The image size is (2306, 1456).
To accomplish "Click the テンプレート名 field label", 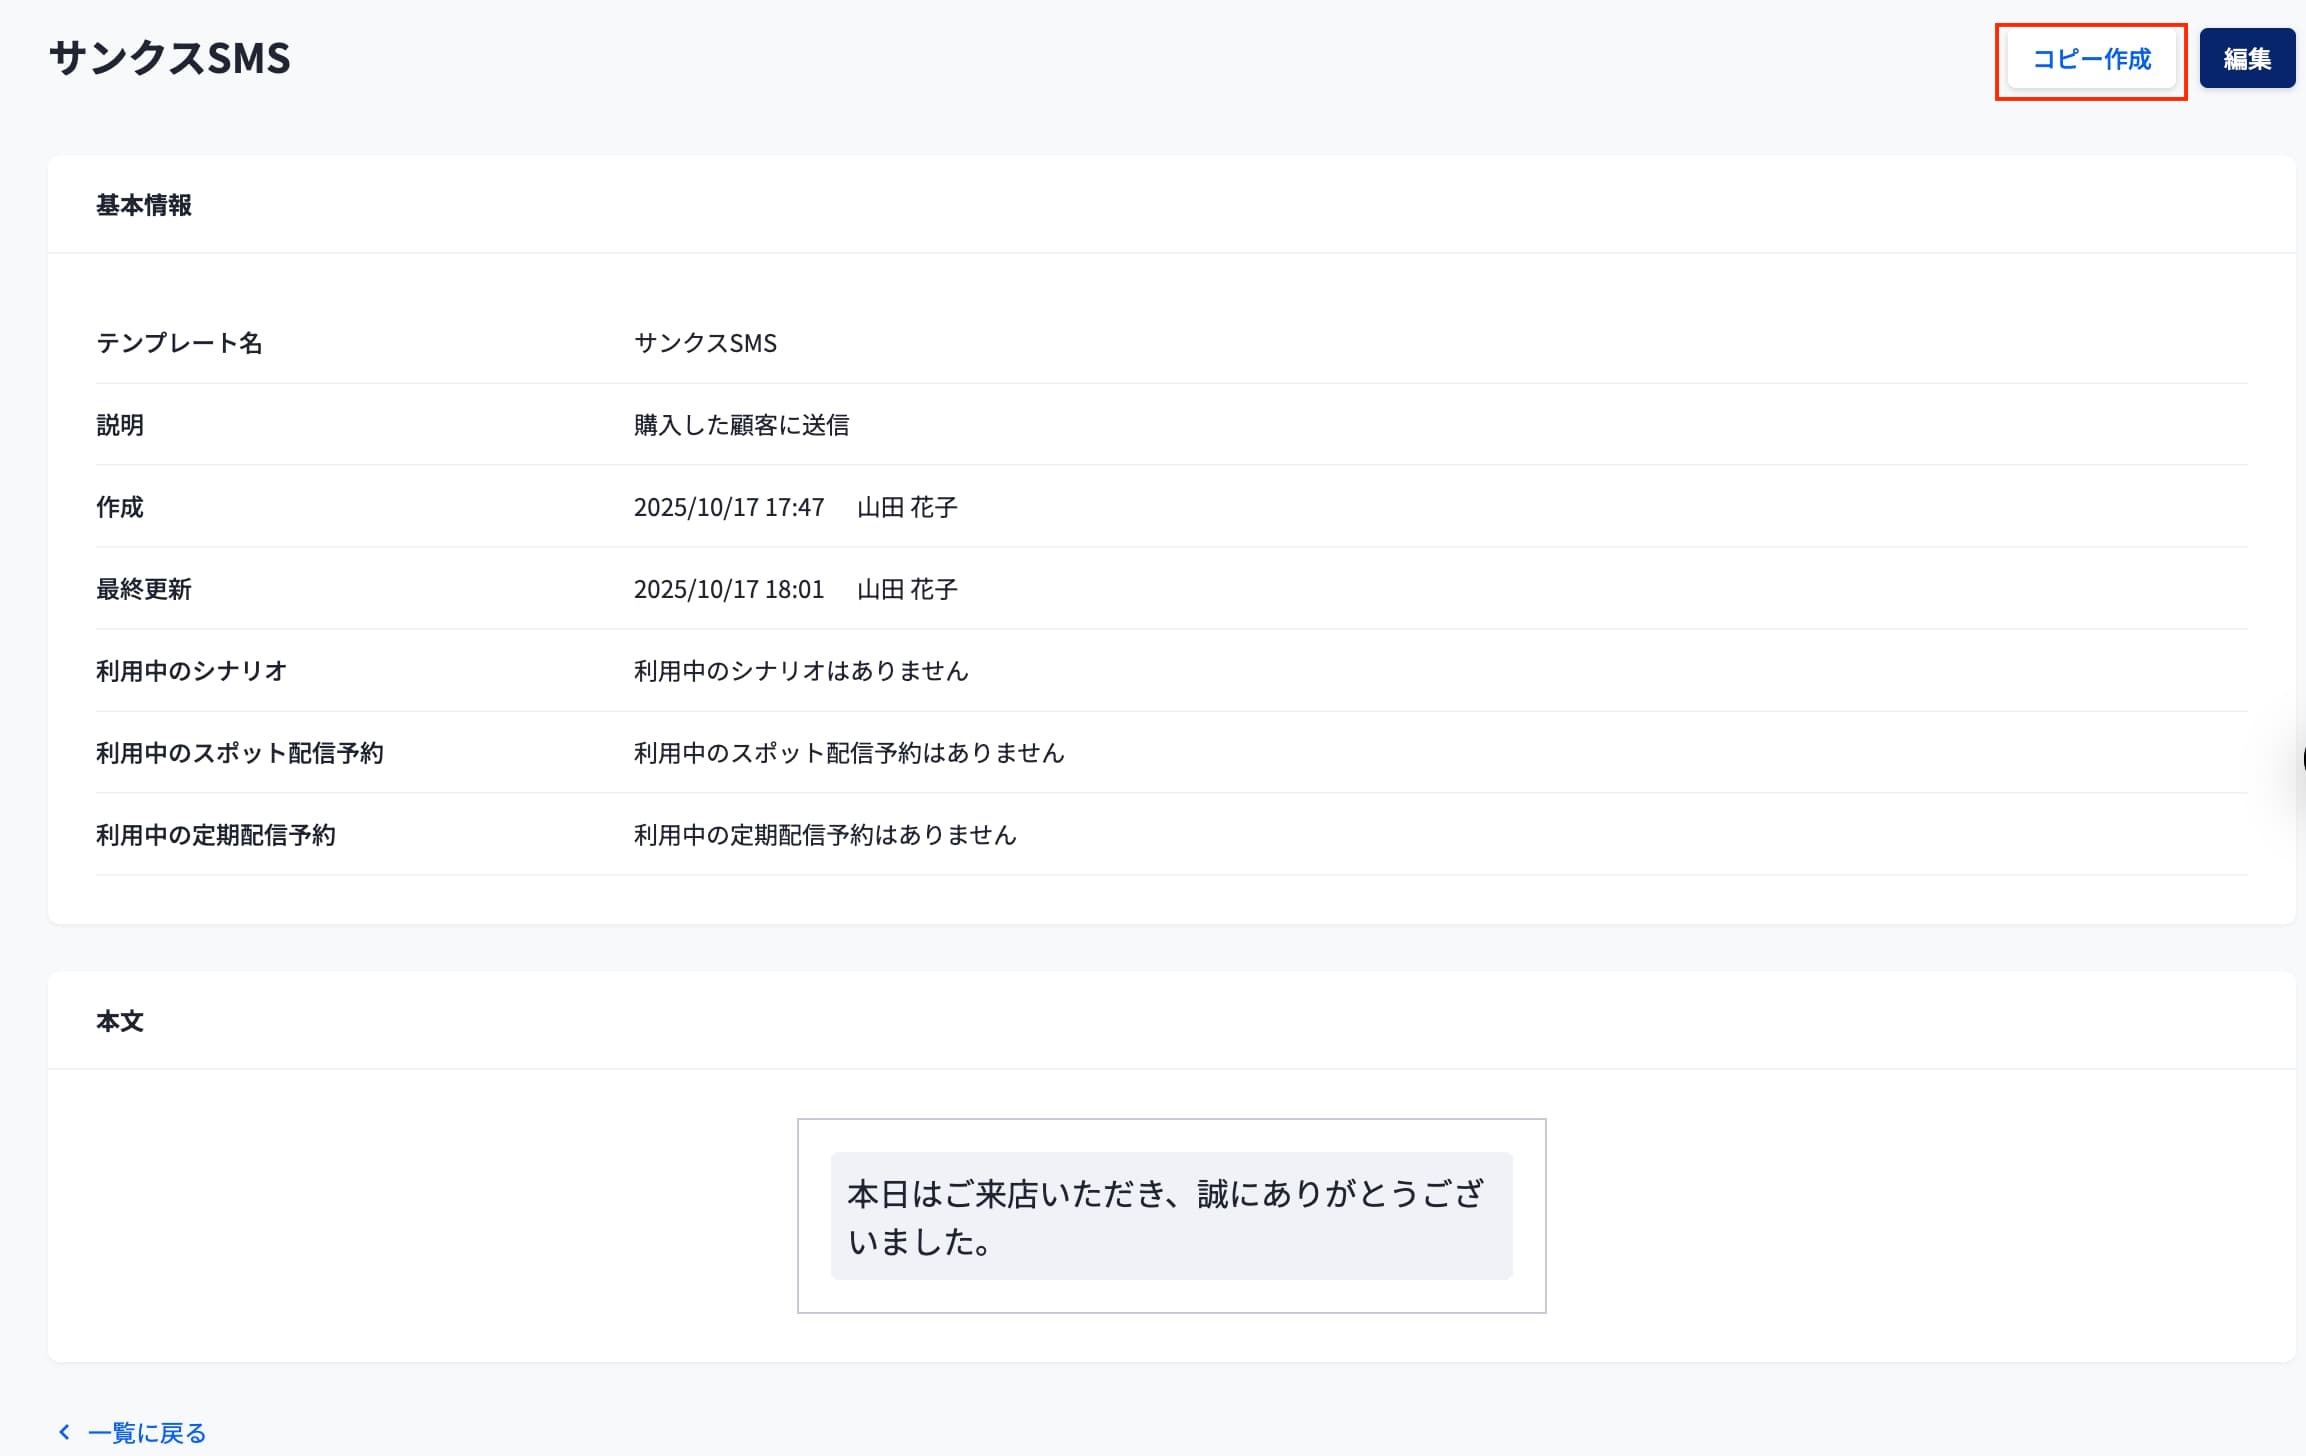I will pyautogui.click(x=179, y=343).
